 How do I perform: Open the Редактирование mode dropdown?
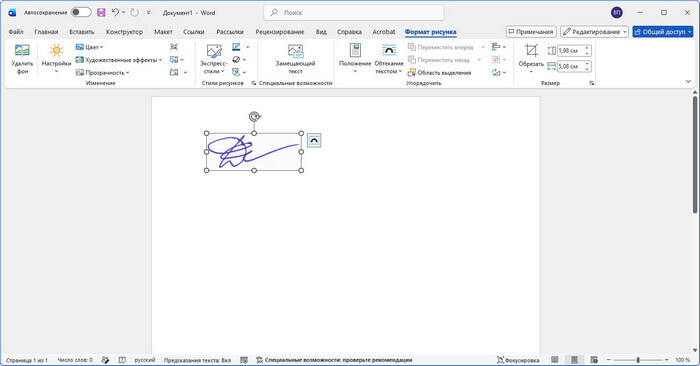click(595, 32)
